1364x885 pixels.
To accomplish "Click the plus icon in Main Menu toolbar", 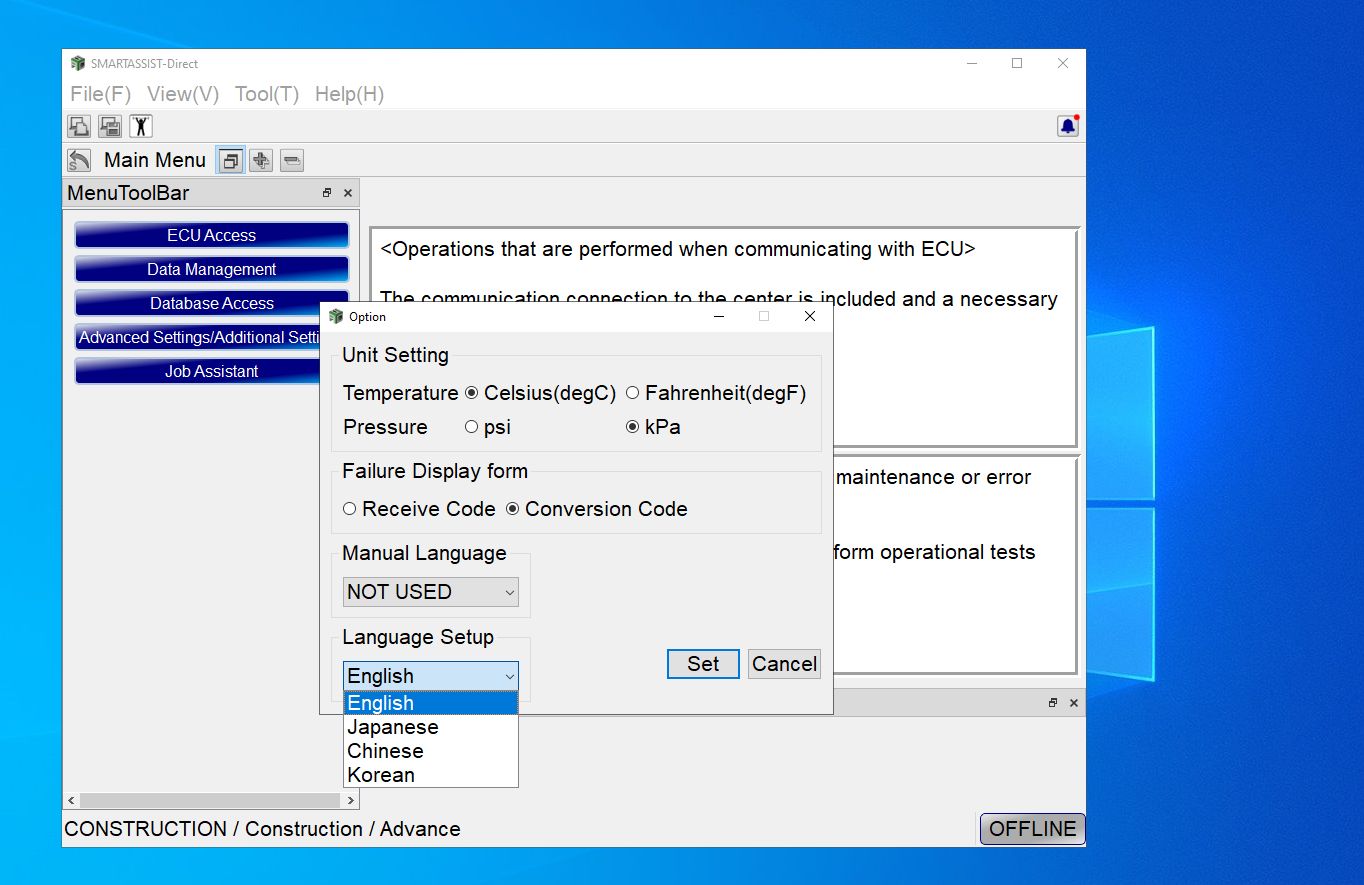I will tap(261, 160).
